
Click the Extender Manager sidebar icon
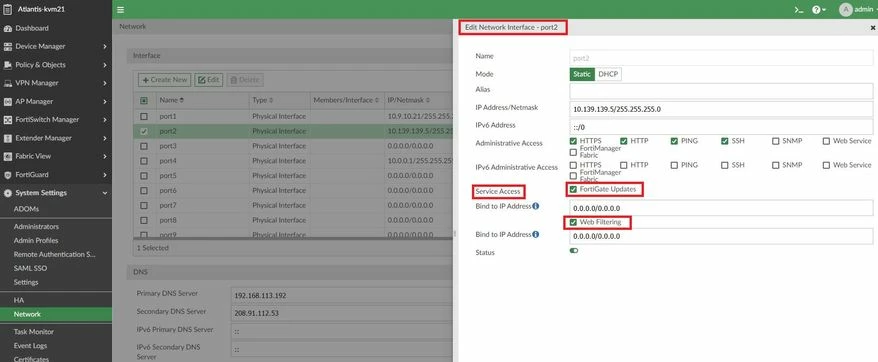(x=8, y=138)
